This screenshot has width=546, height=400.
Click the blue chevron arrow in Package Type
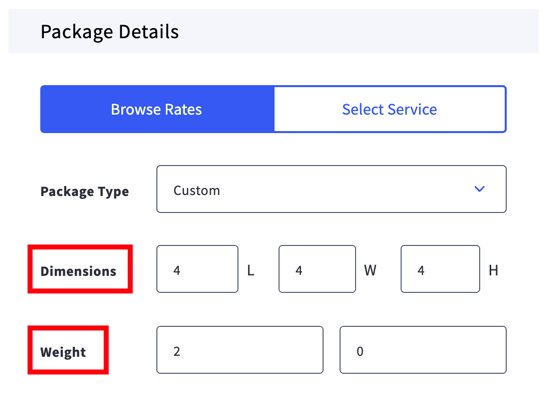(479, 189)
